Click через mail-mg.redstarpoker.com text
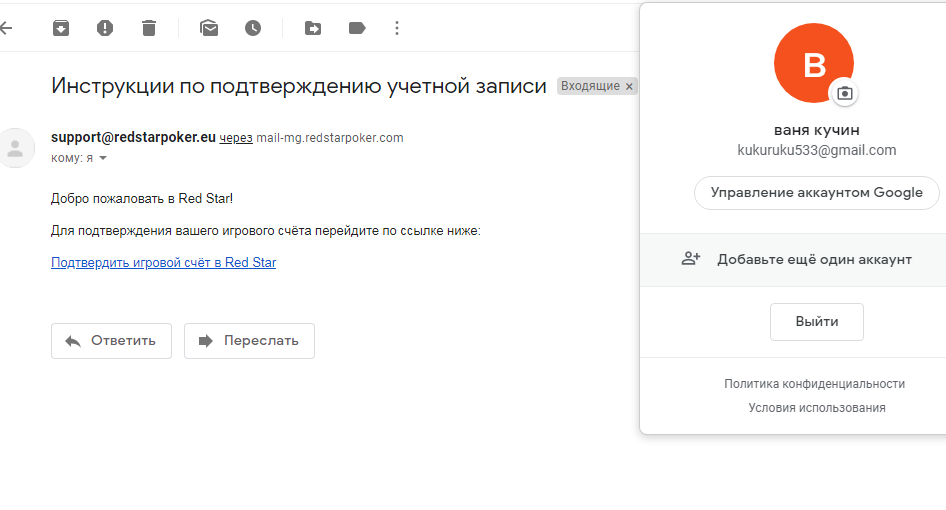Image resolution: width=946 pixels, height=510 pixels. click(311, 138)
